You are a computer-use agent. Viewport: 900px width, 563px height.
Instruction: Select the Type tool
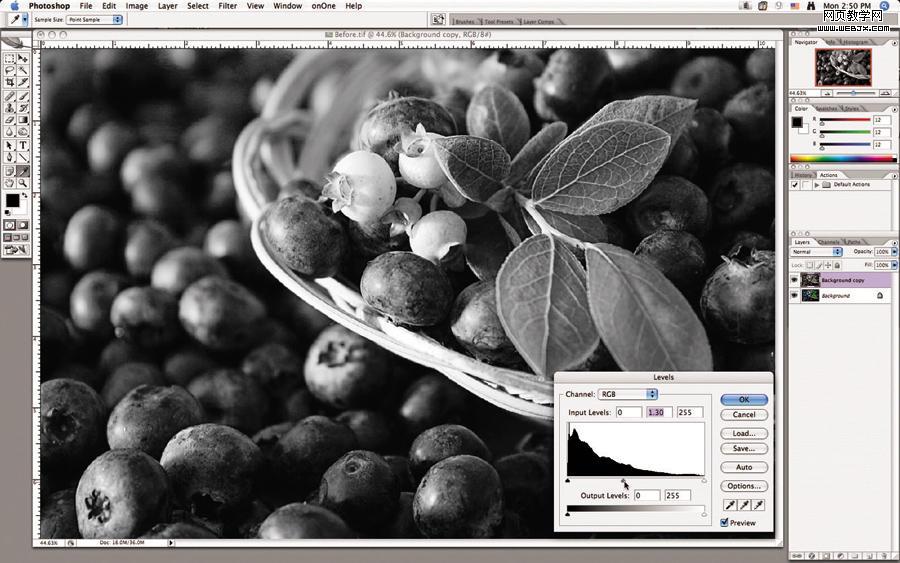(x=22, y=145)
